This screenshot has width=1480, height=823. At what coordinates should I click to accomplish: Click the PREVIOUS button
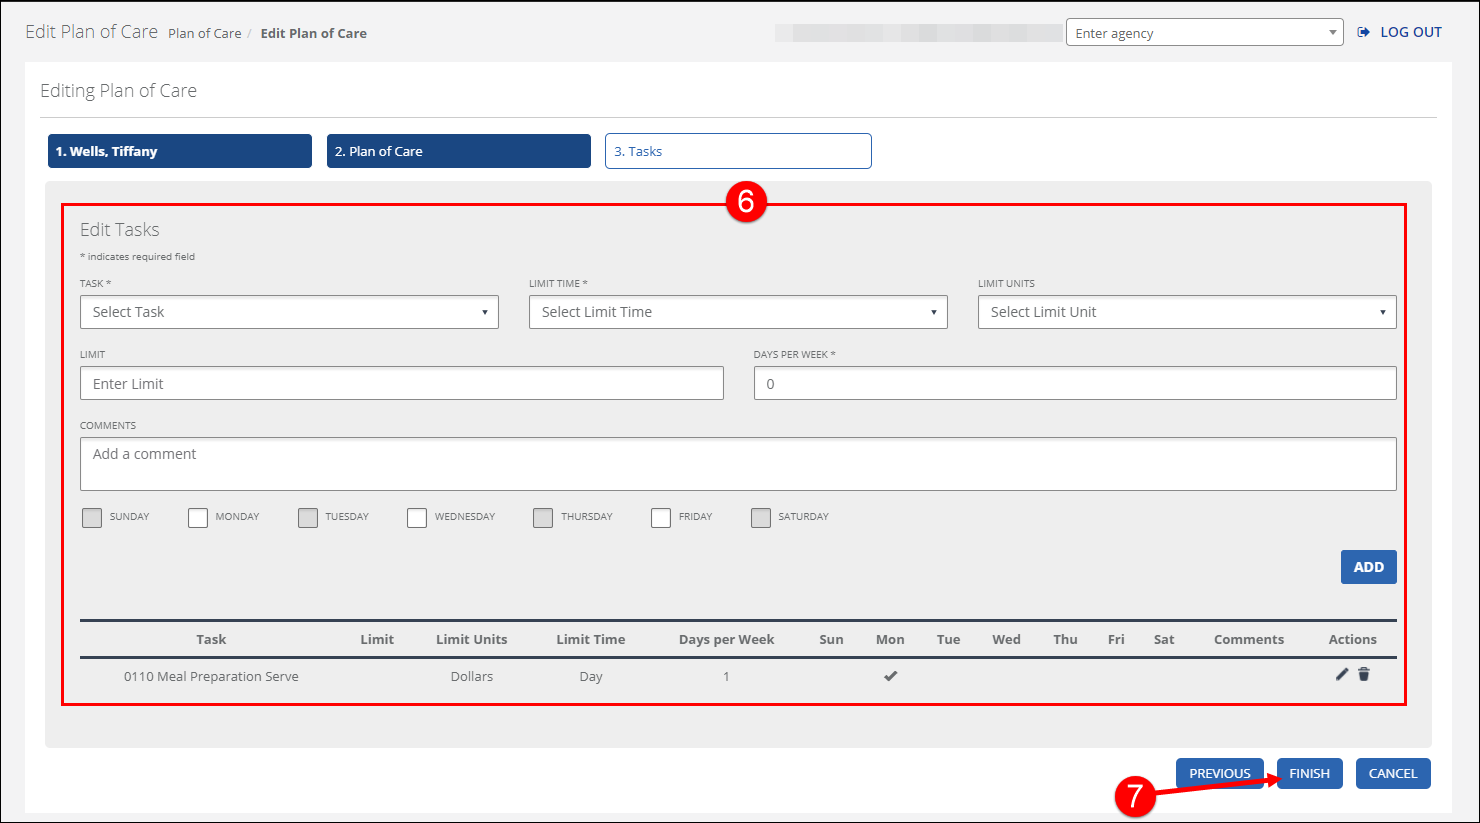1219,773
